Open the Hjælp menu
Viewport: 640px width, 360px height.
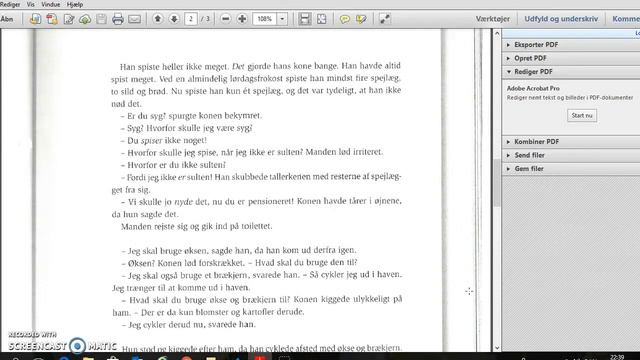[x=75, y=4]
